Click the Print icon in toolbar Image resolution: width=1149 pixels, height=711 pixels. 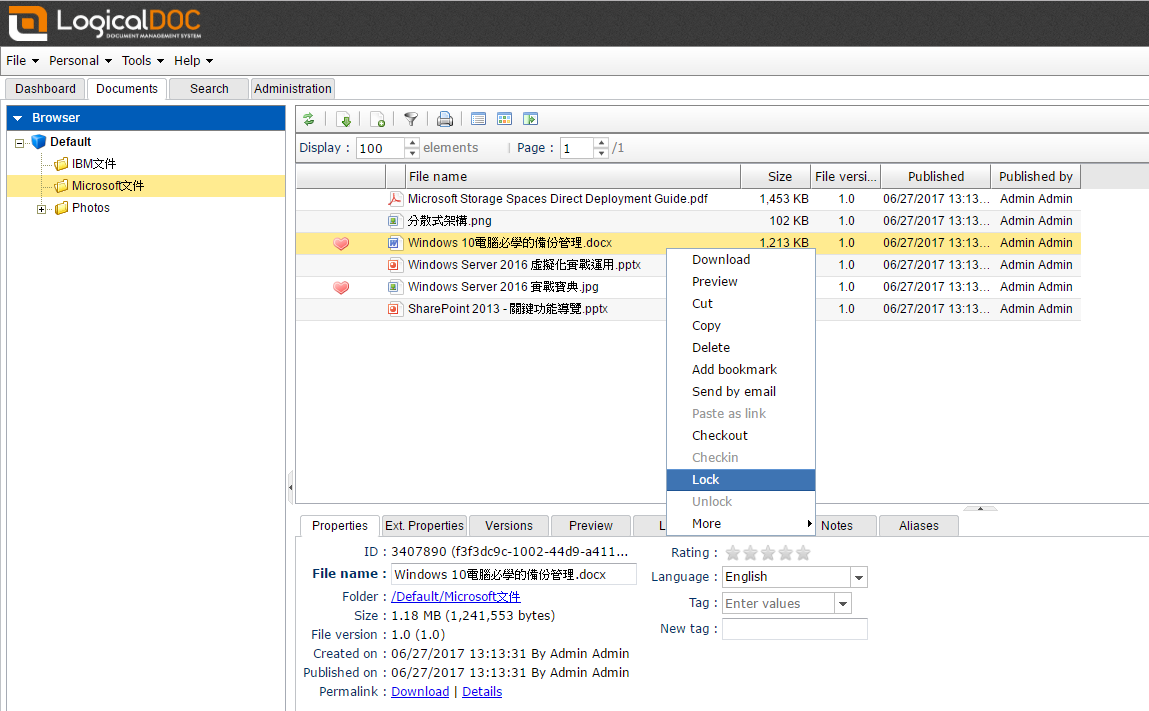tap(444, 119)
